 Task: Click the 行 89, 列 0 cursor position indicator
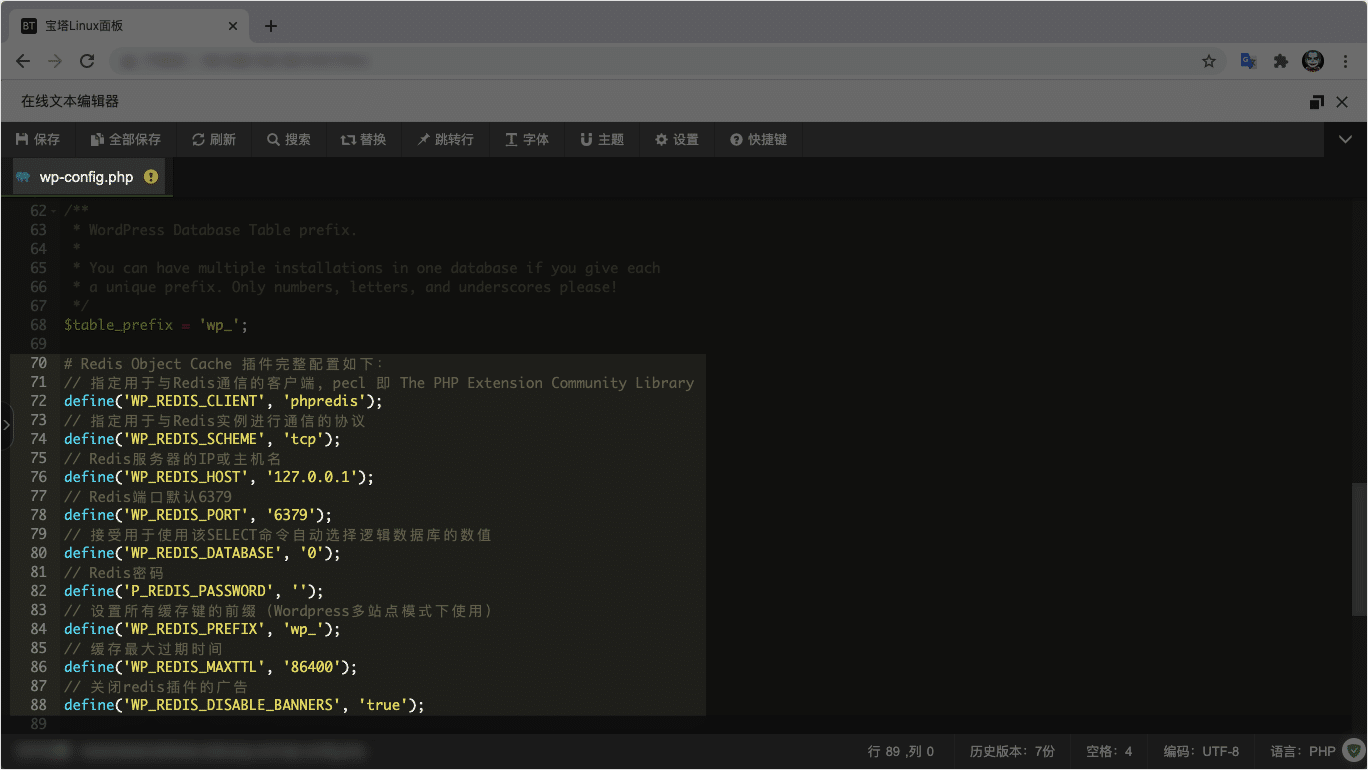[x=901, y=751]
